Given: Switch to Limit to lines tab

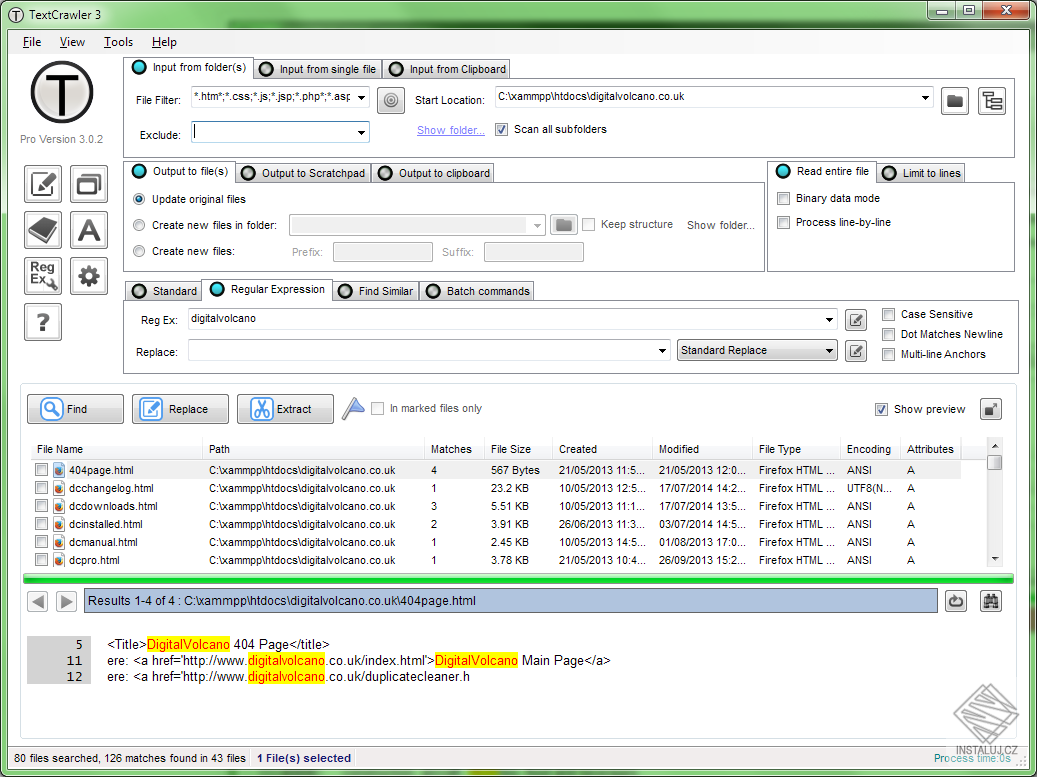Looking at the screenshot, I should [x=922, y=173].
